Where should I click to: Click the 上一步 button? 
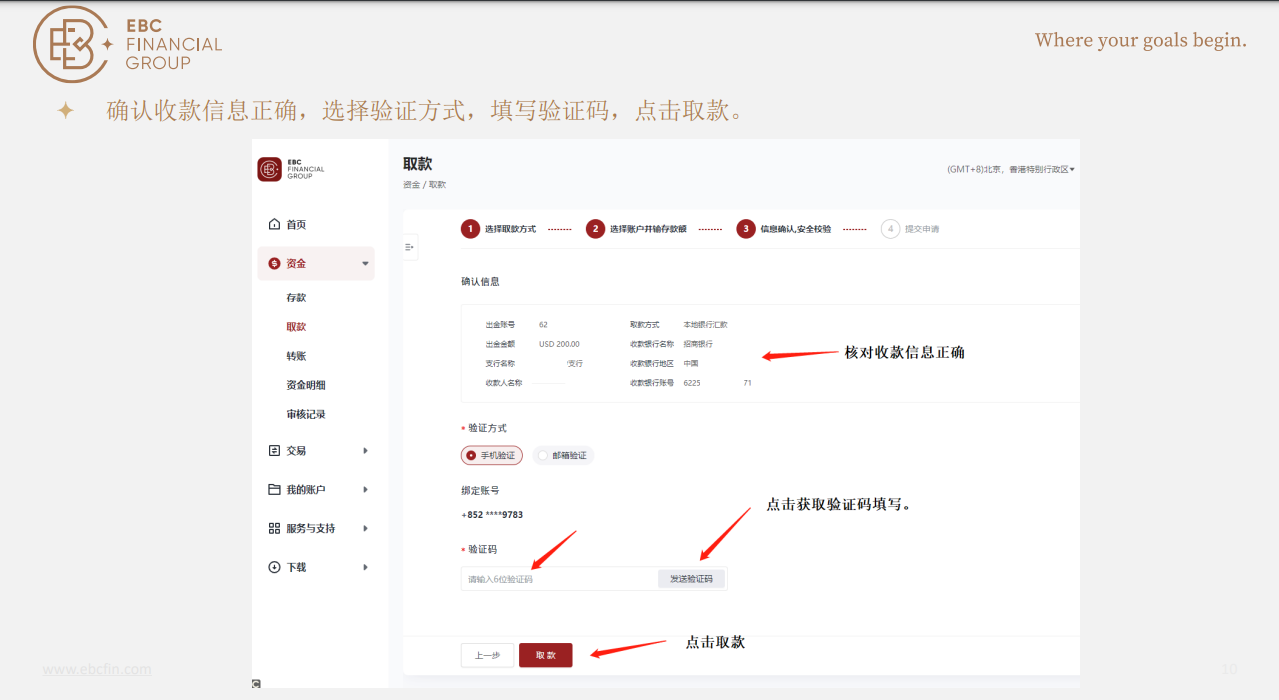[487, 654]
